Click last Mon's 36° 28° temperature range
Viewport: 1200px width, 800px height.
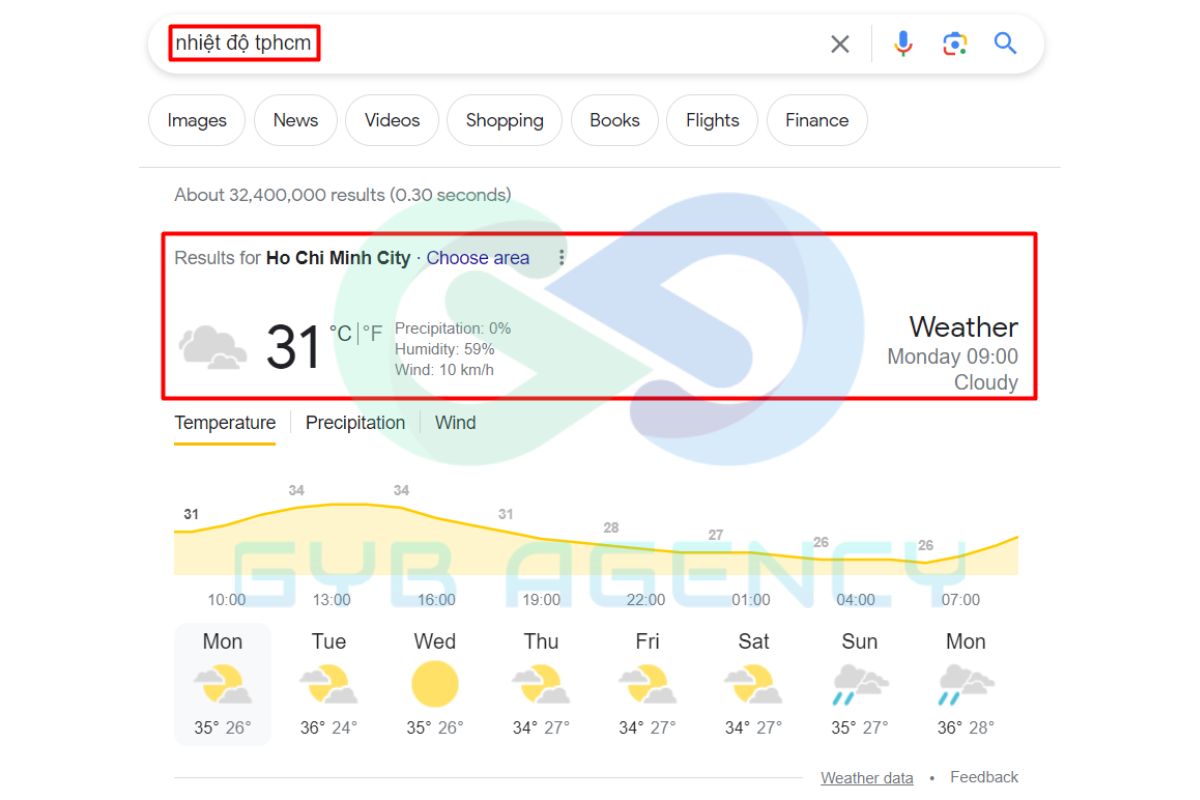point(966,728)
